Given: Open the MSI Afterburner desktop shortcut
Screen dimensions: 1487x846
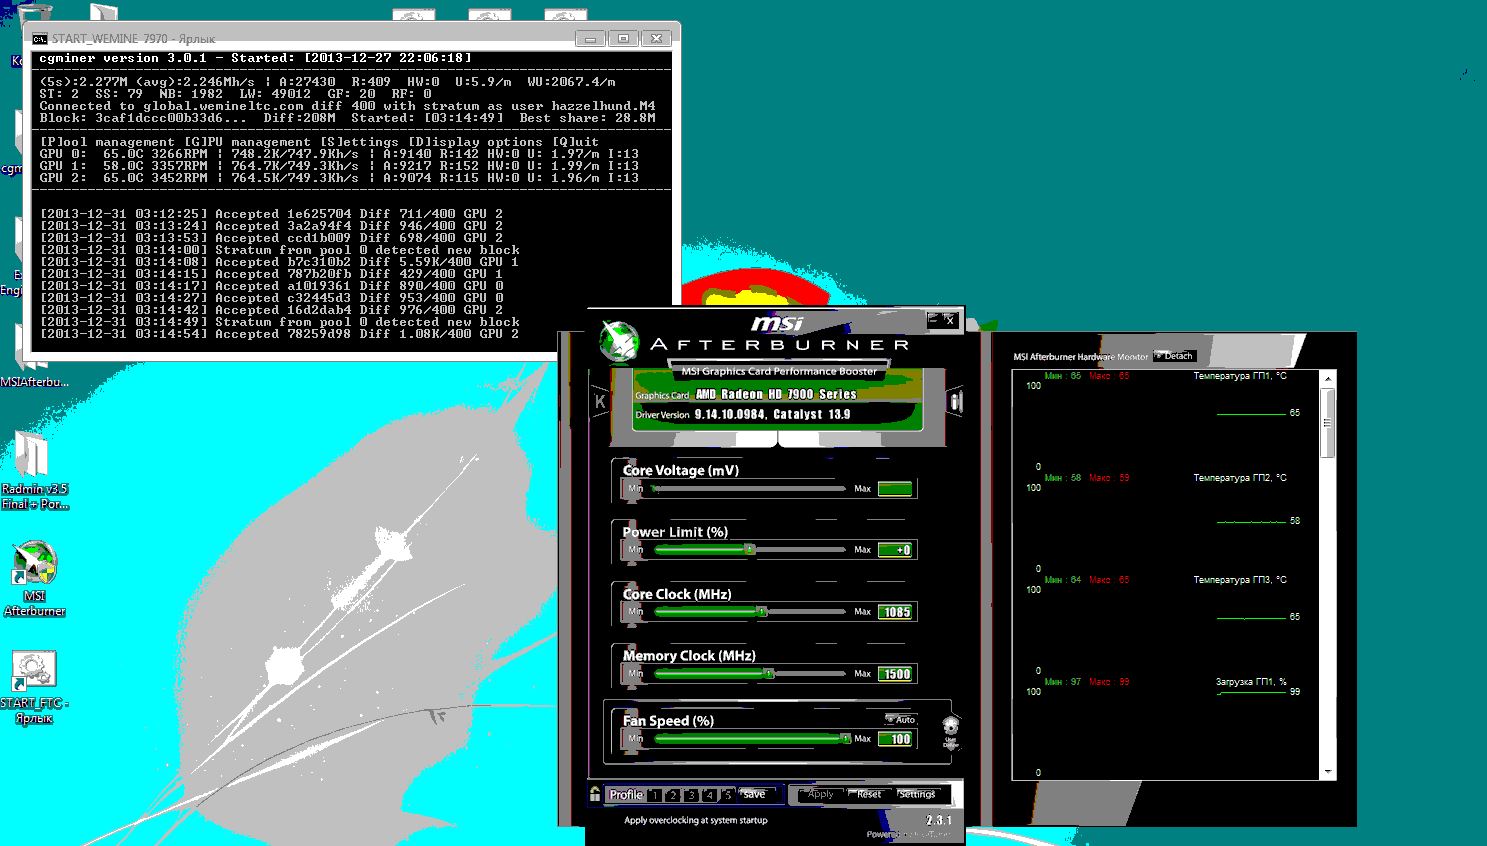Looking at the screenshot, I should 35,578.
